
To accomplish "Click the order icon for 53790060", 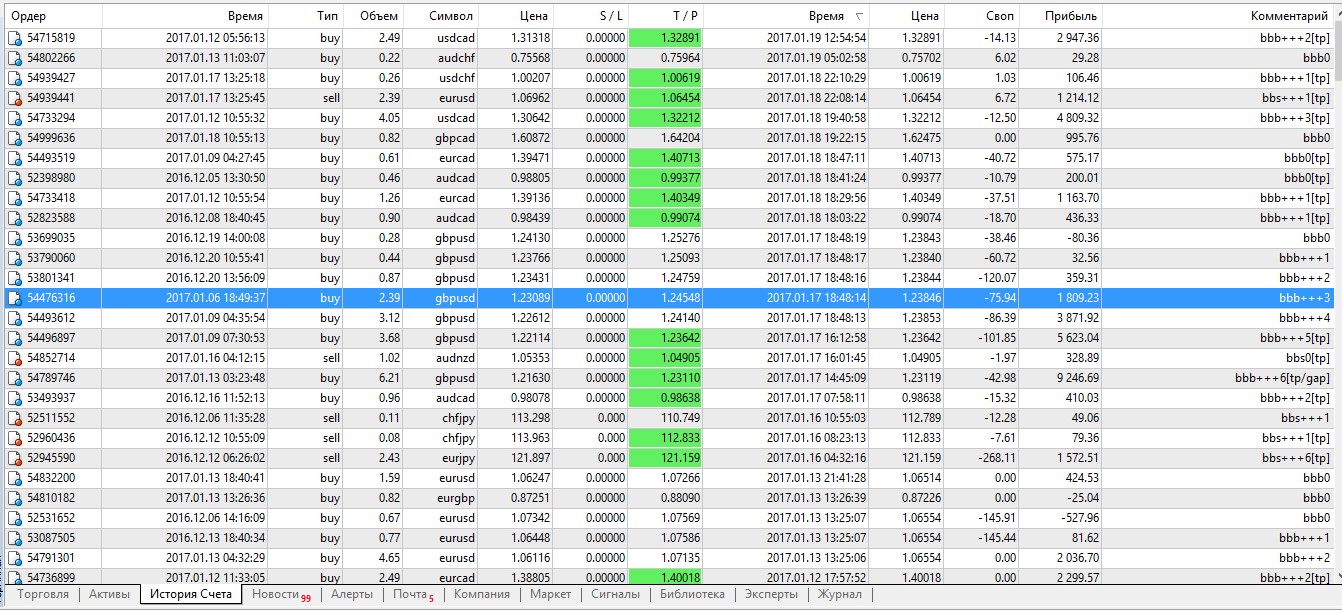I will click(14, 258).
